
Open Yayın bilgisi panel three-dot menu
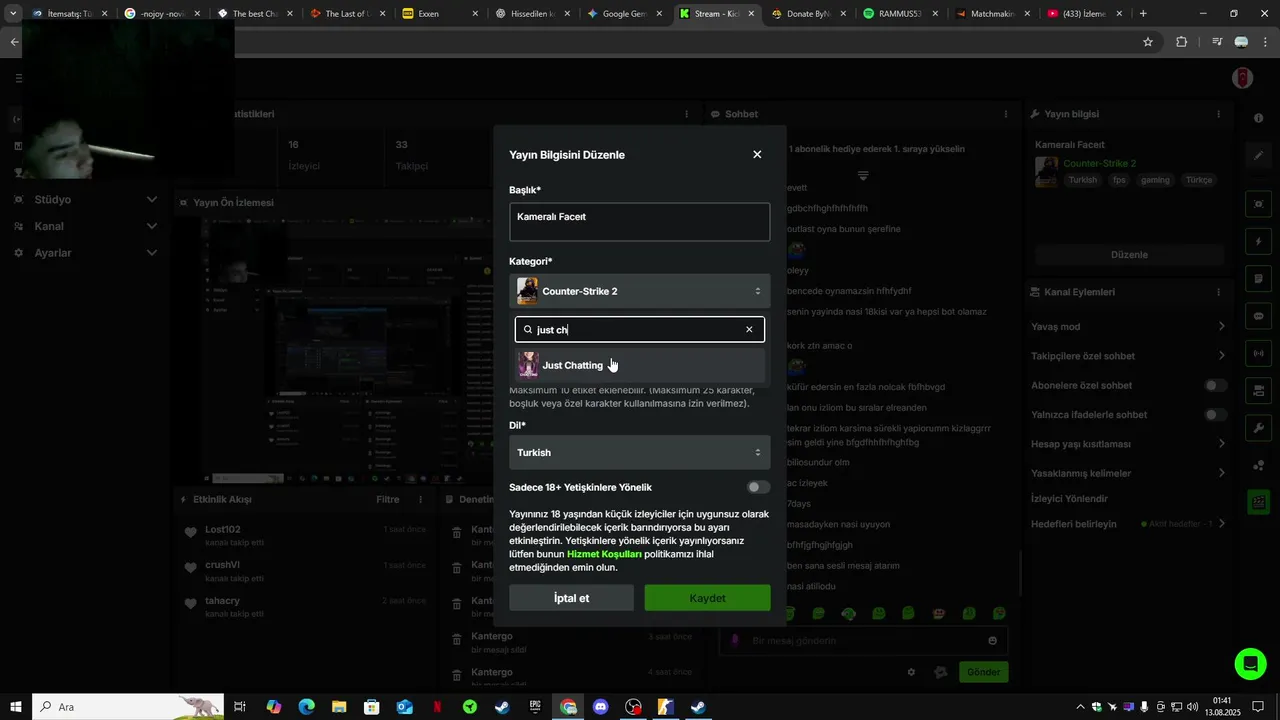coord(1218,114)
